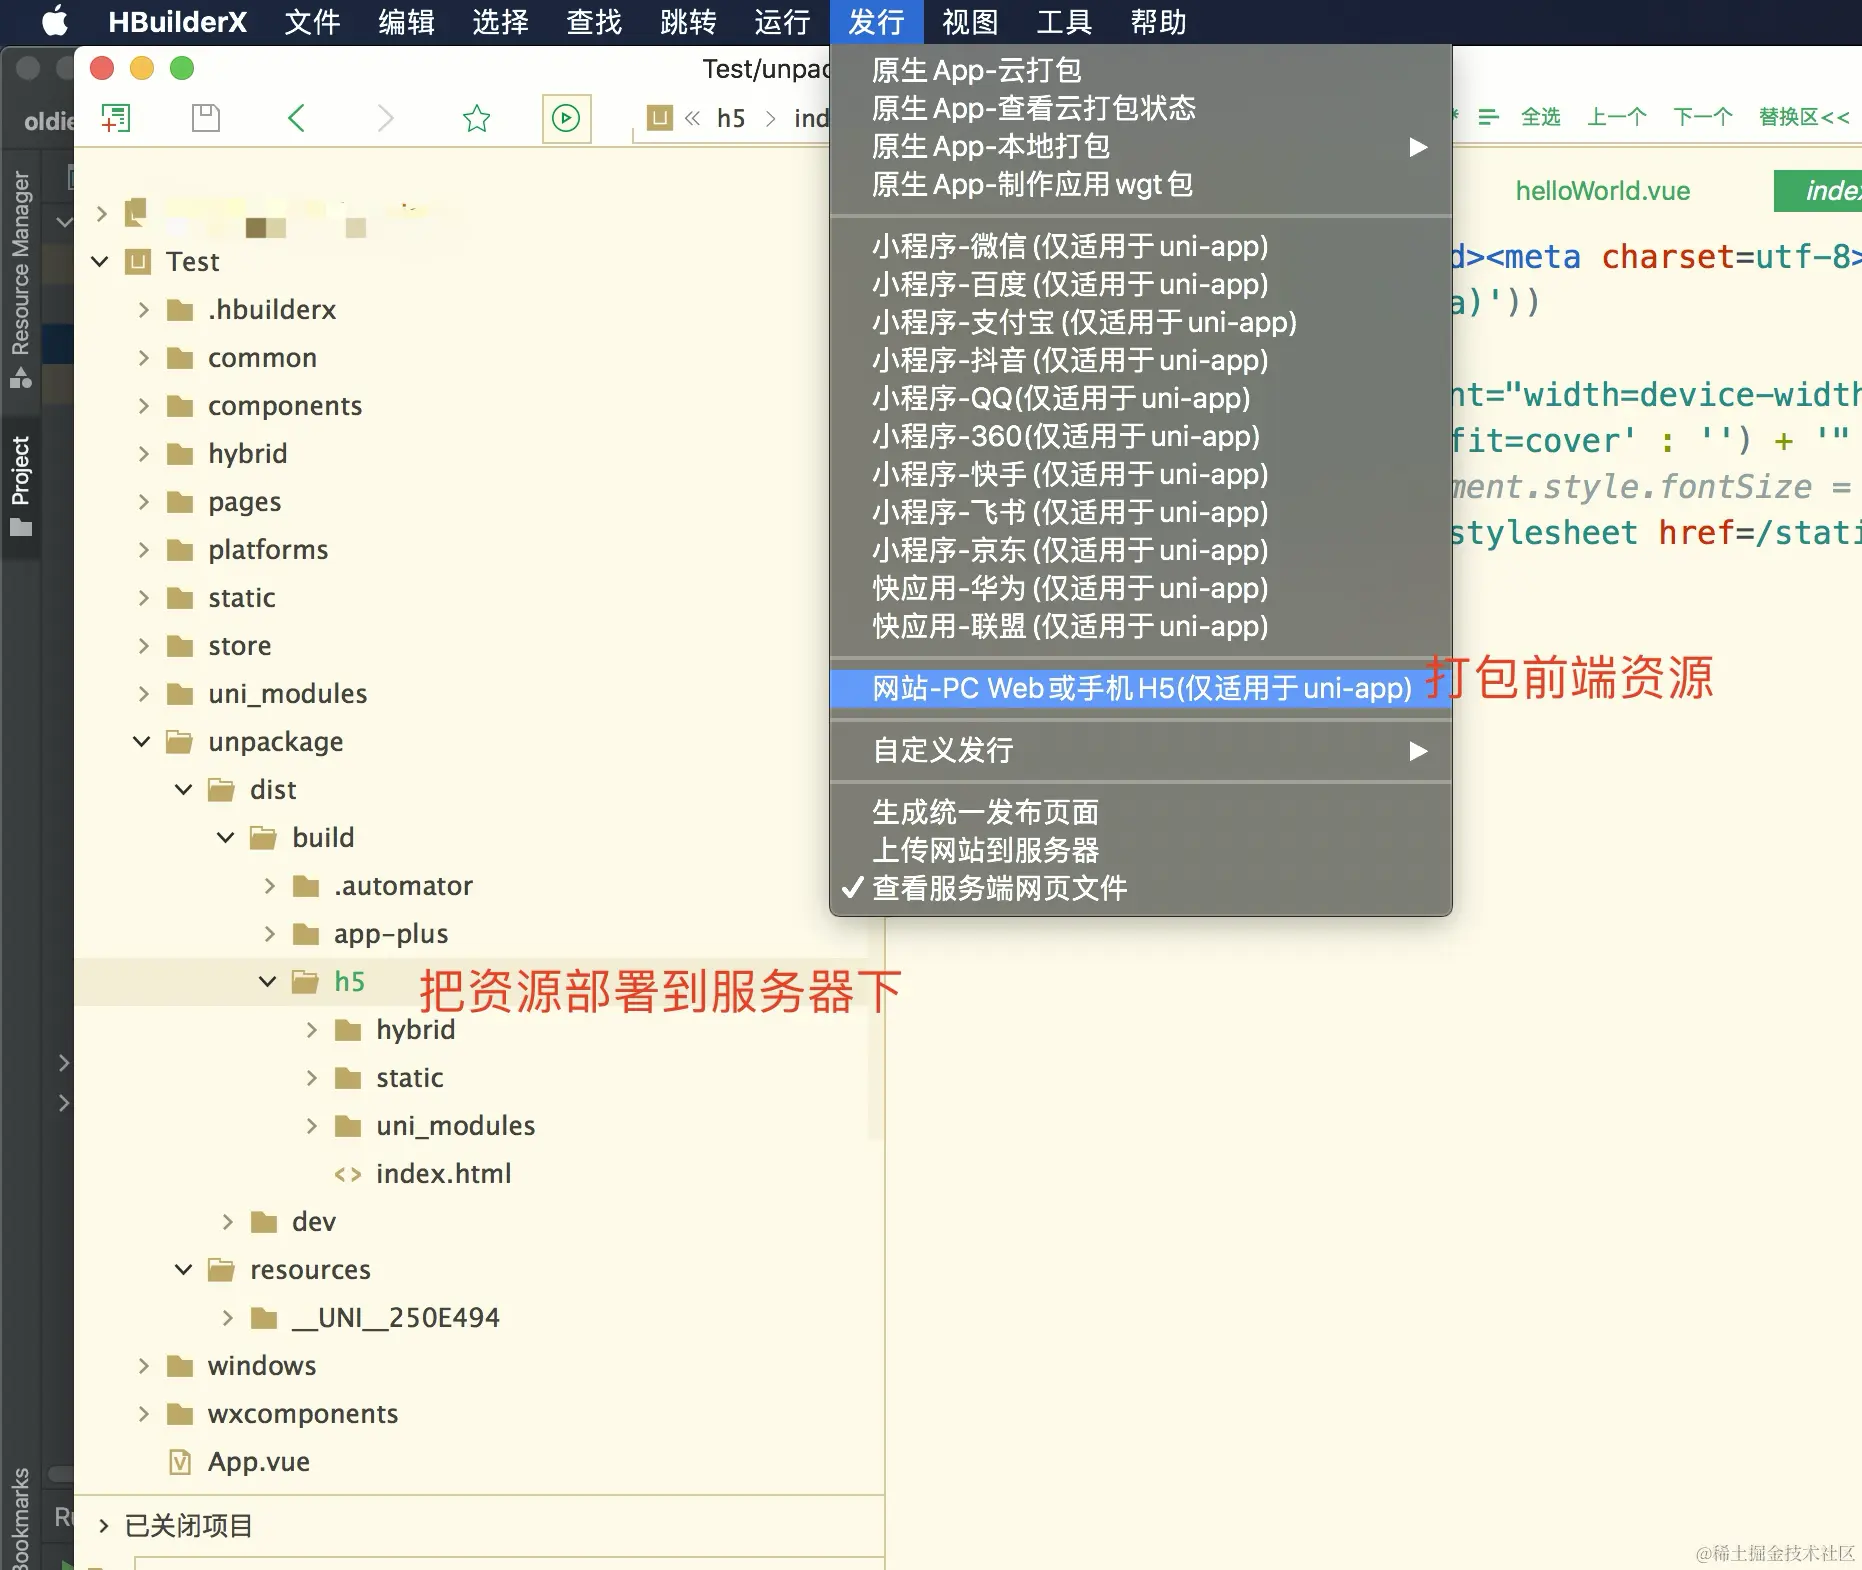Select the store folder
The height and width of the screenshot is (1570, 1862).
(239, 646)
